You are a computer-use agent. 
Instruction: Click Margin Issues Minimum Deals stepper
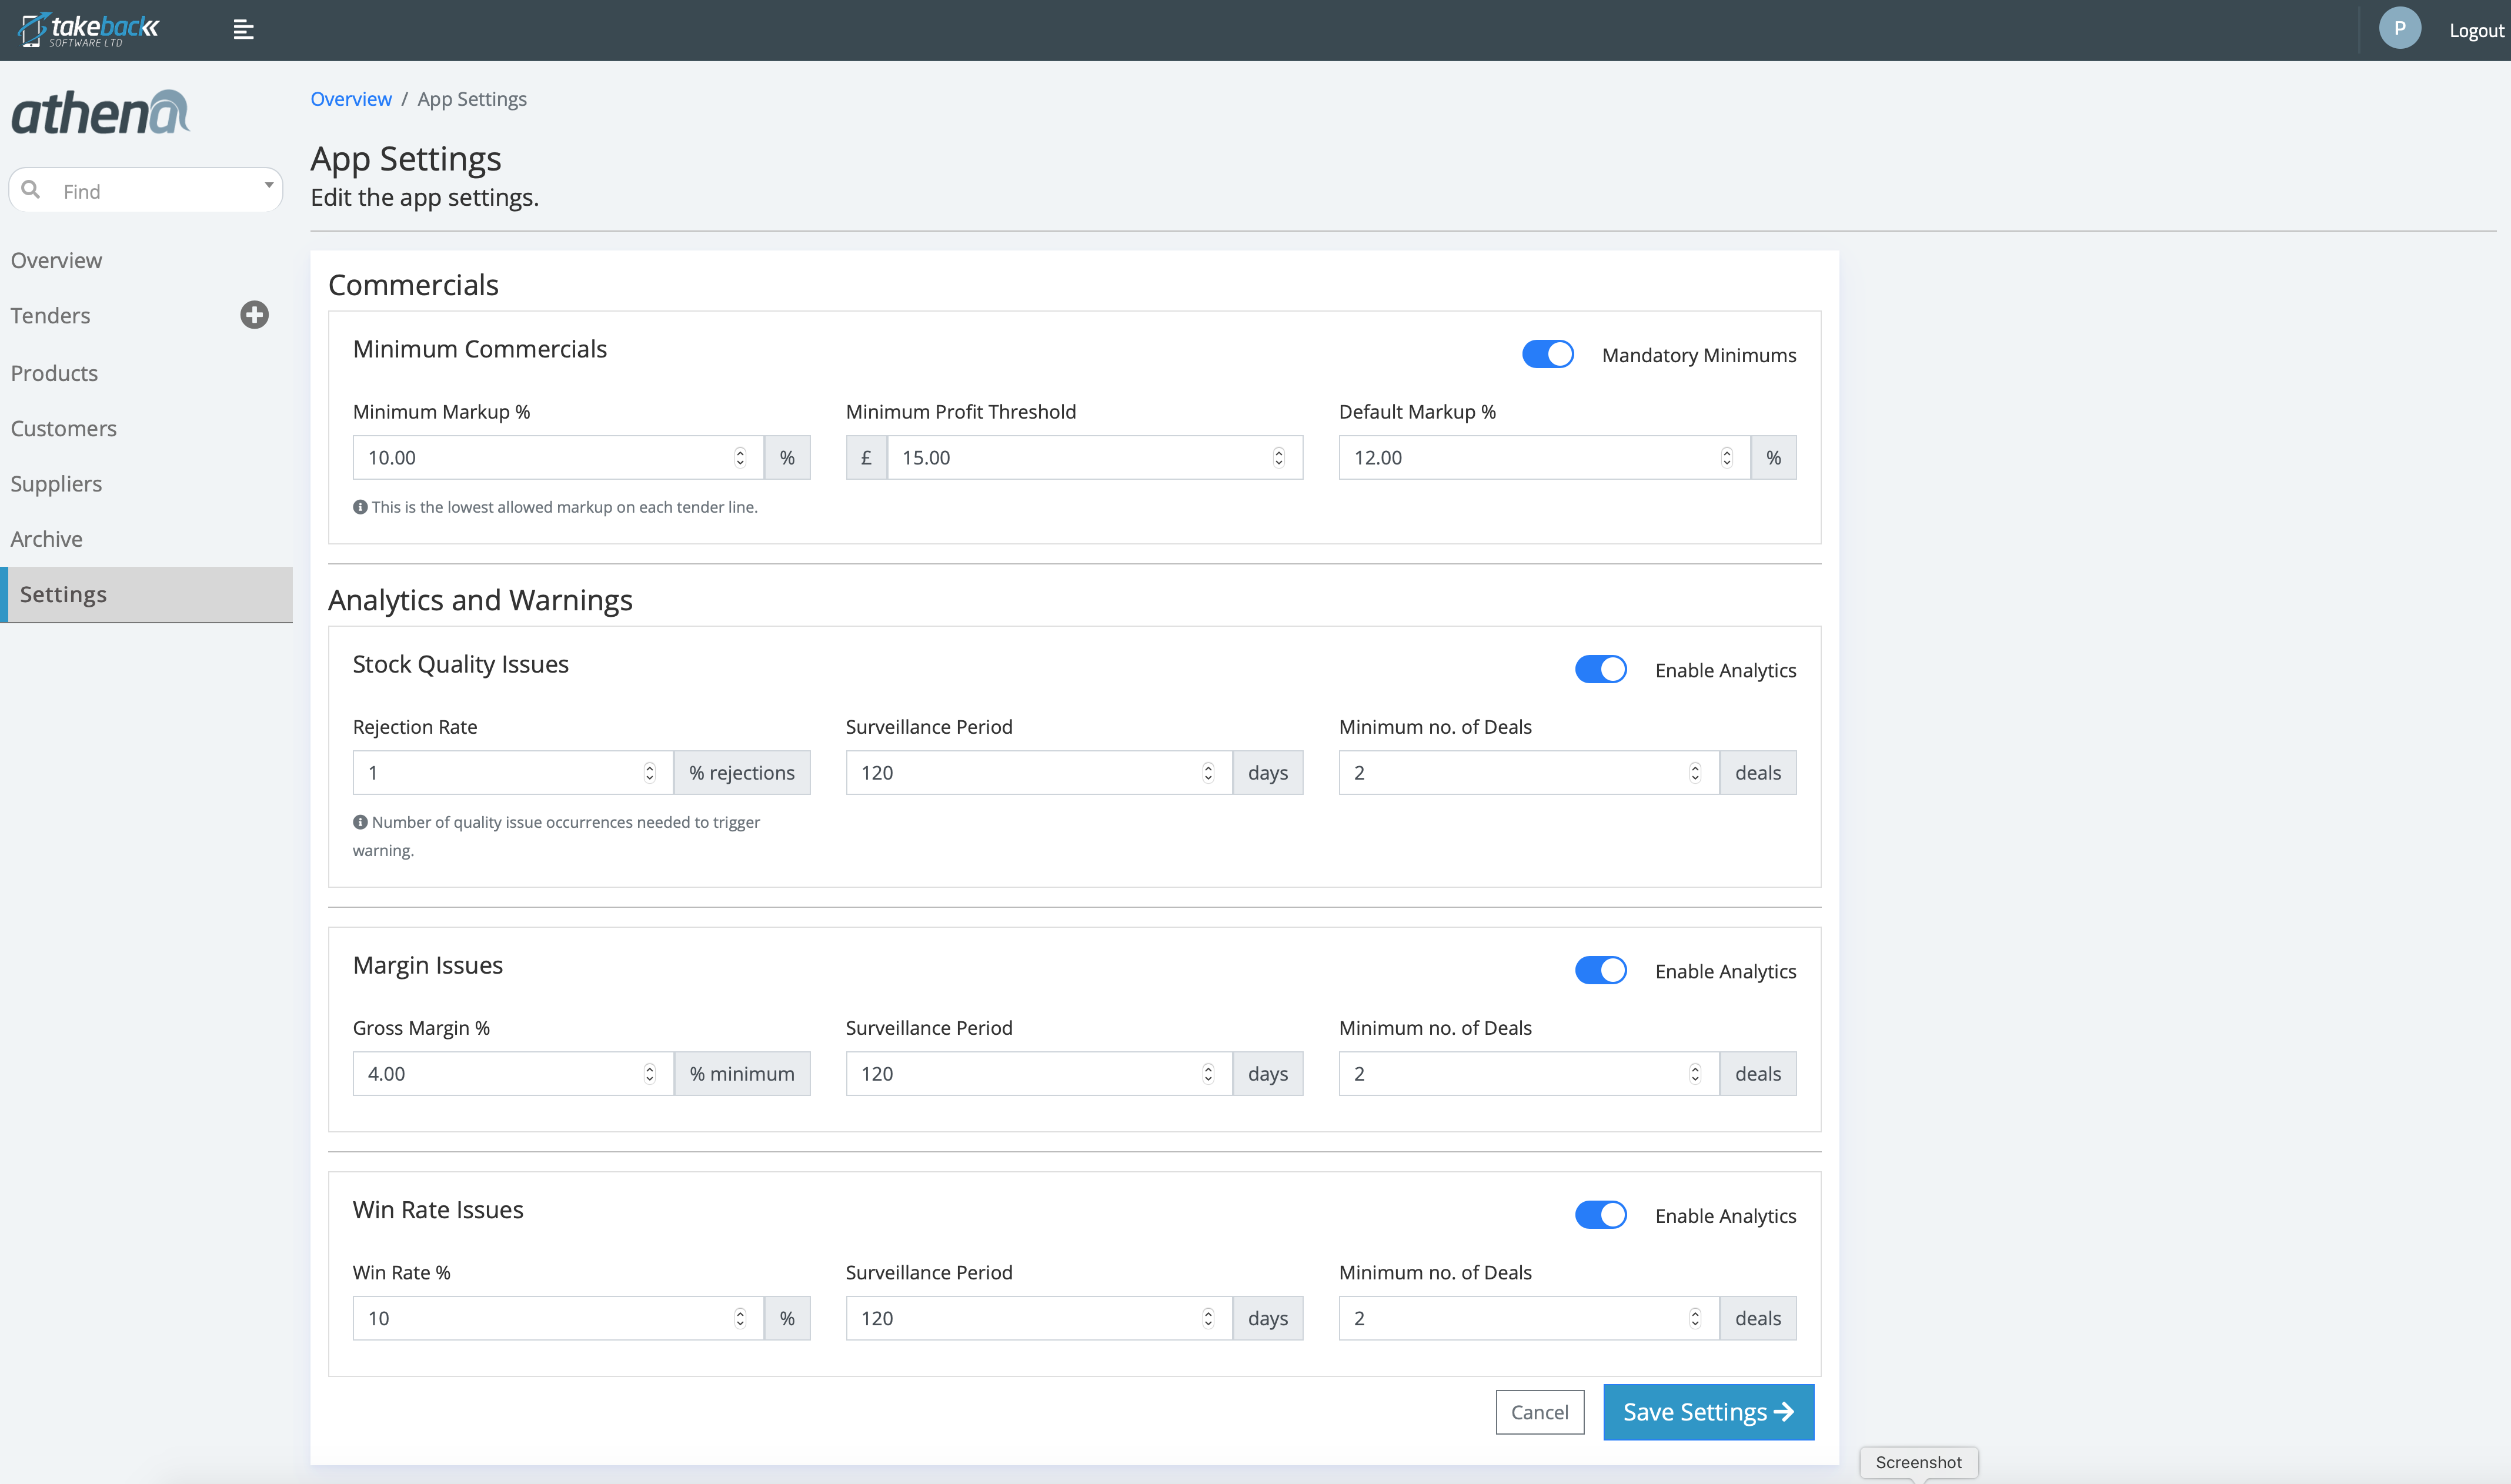click(1695, 1073)
